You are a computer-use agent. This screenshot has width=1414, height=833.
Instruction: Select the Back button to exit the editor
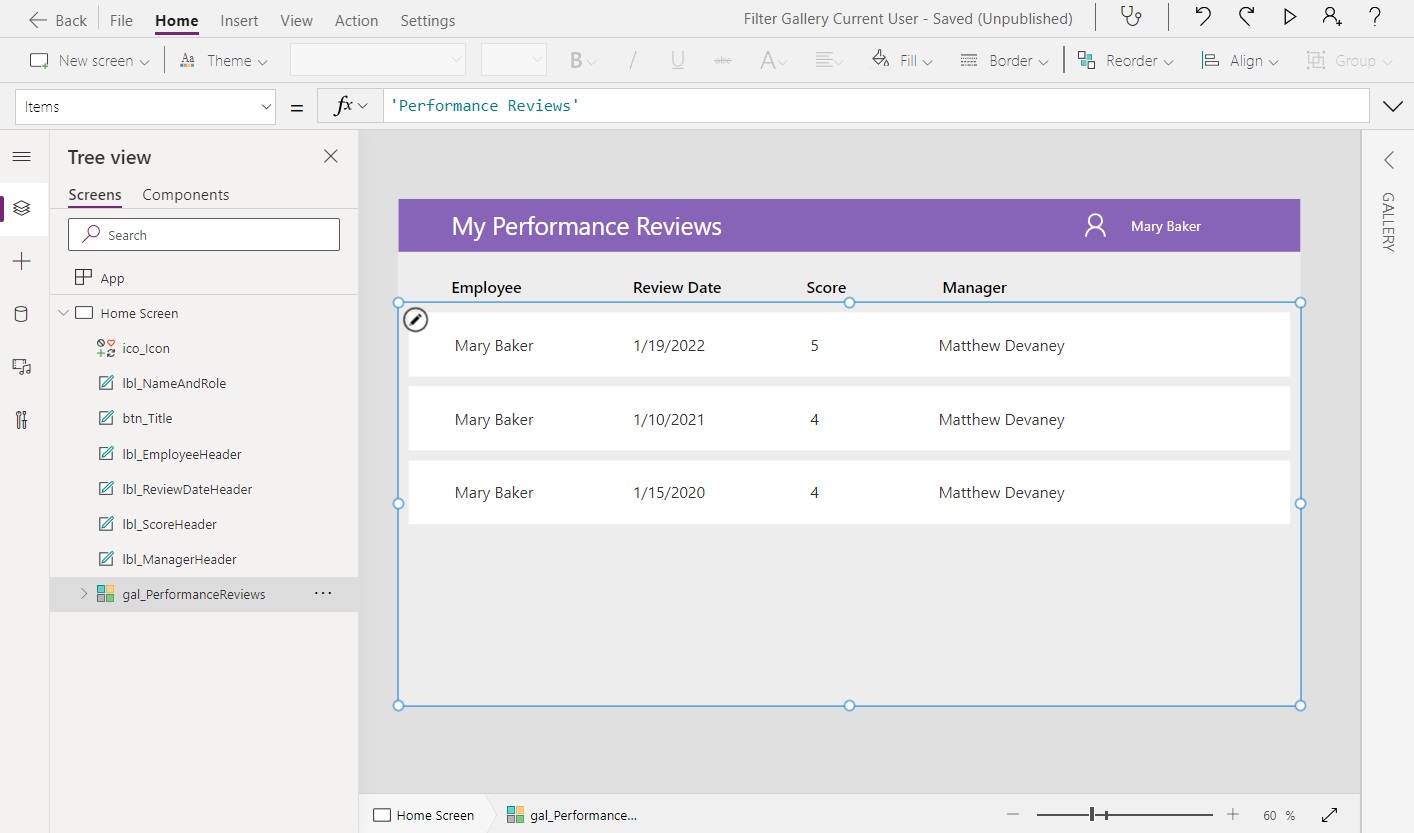(56, 19)
